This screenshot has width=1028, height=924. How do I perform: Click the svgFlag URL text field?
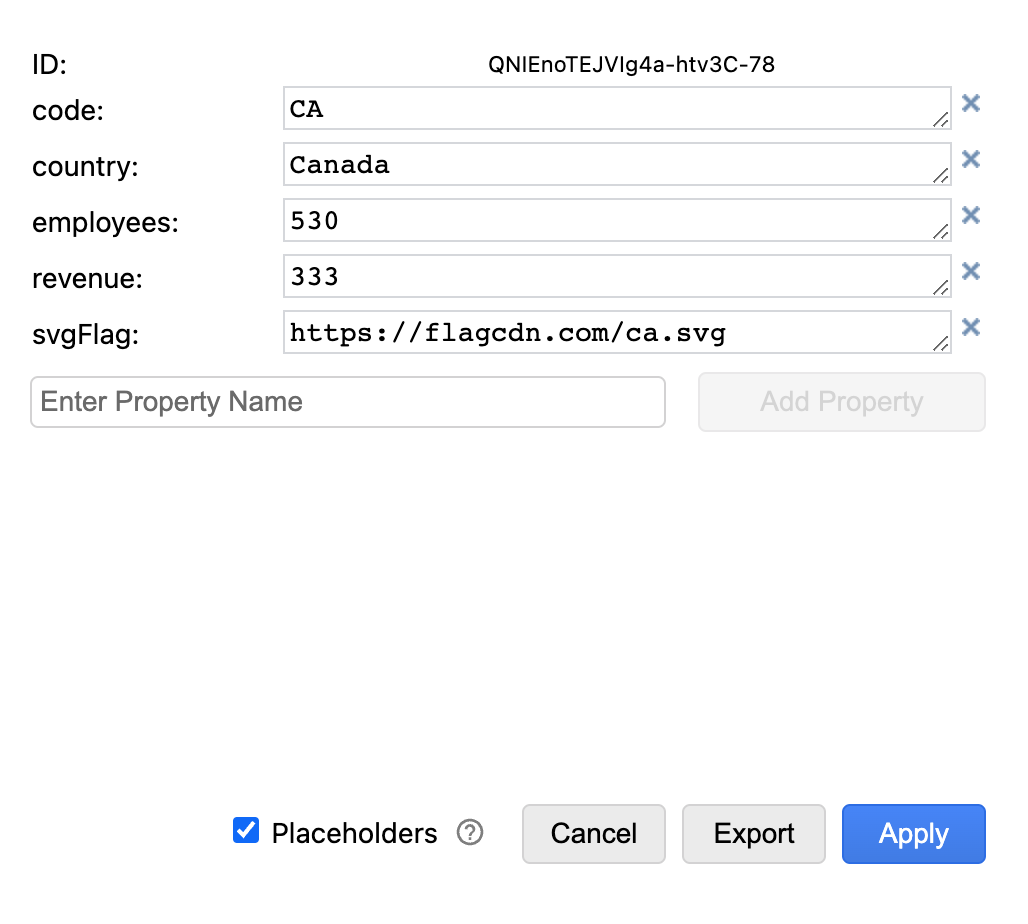coord(617,332)
